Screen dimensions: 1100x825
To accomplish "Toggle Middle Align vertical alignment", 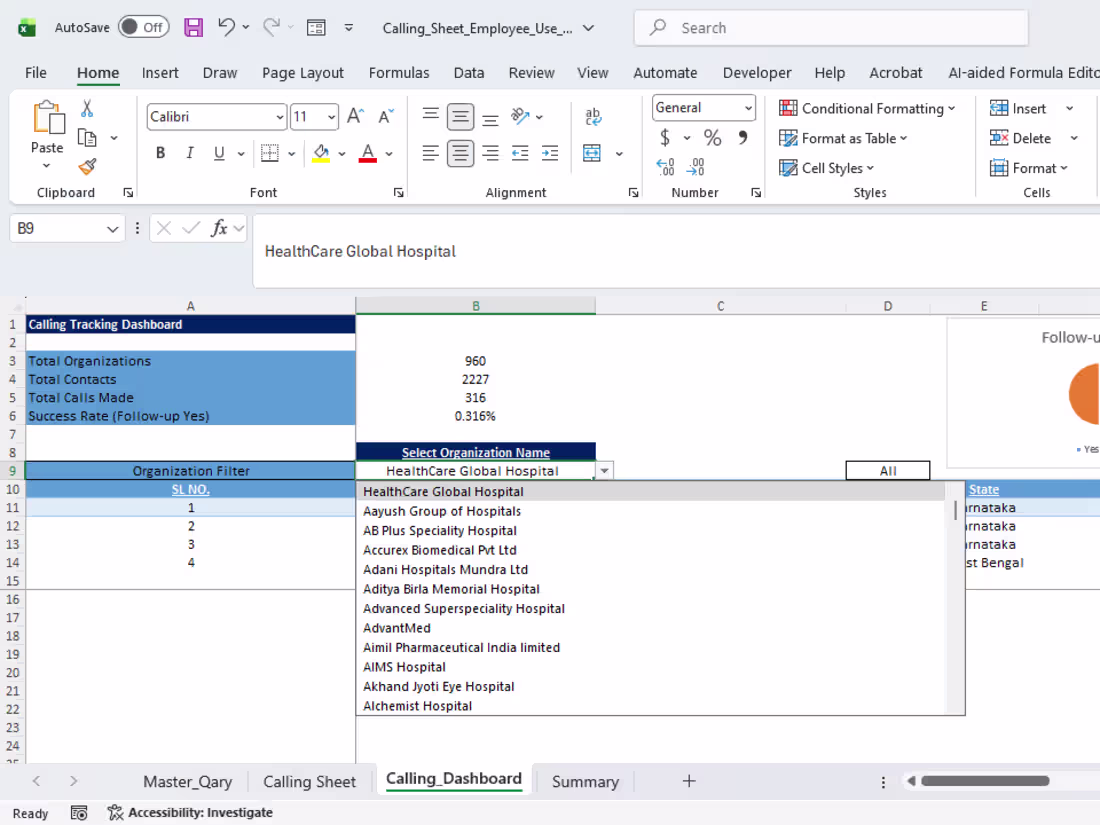I will click(x=460, y=117).
